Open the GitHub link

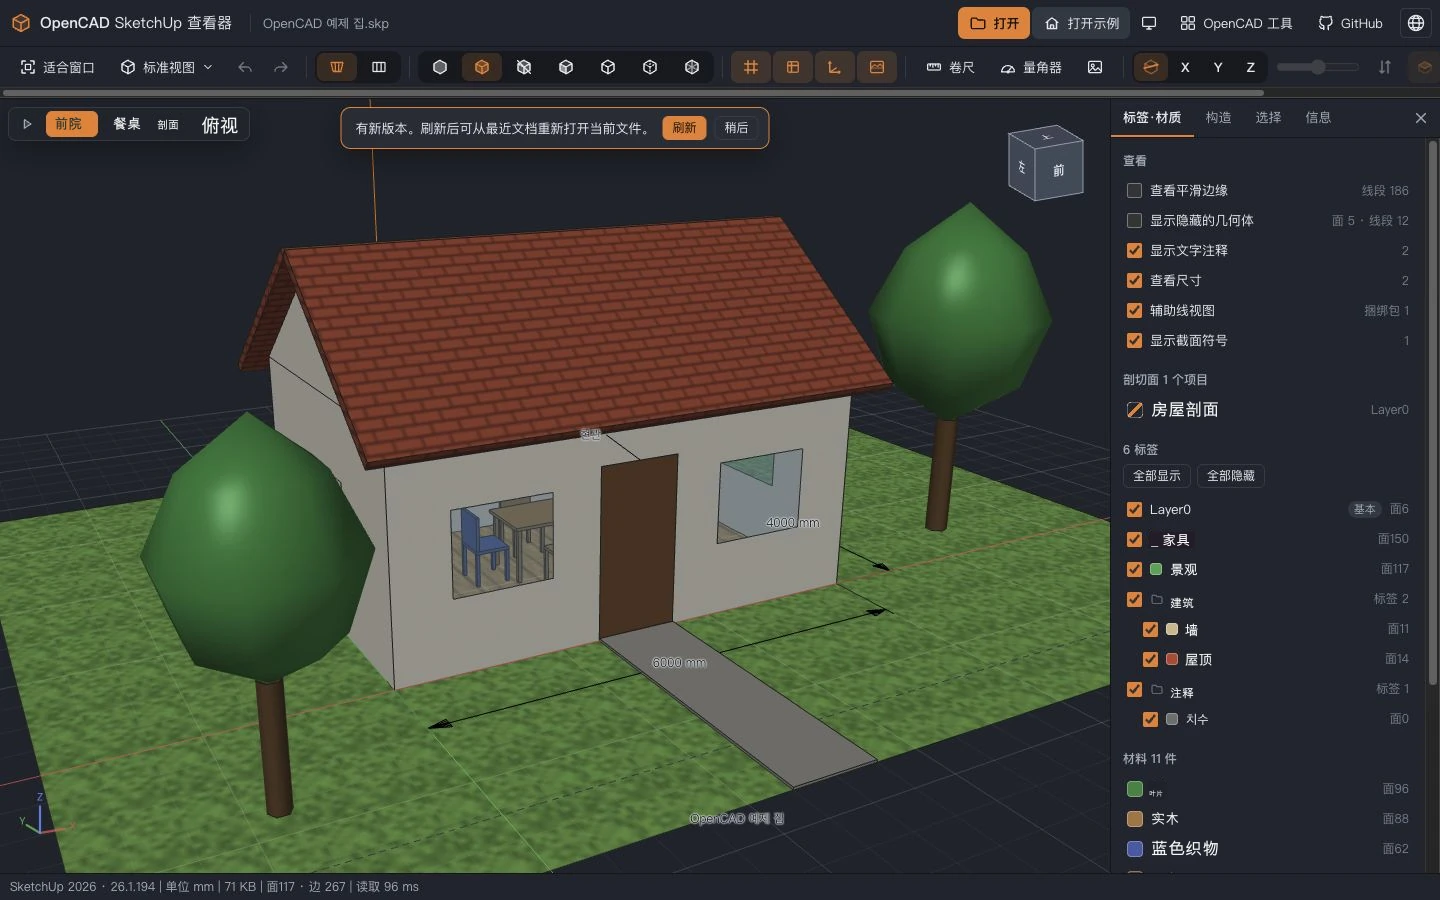click(1350, 23)
